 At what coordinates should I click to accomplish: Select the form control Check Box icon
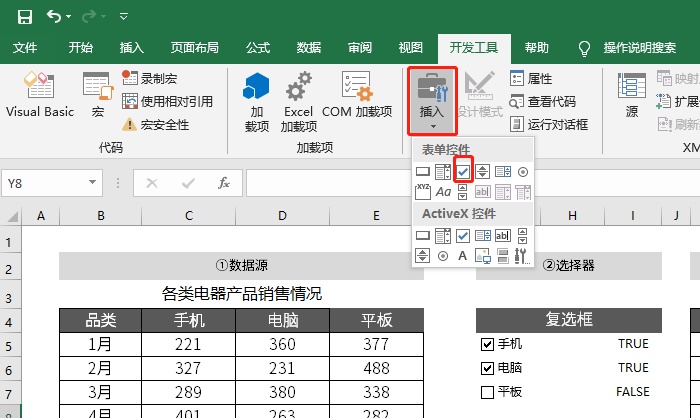[x=463, y=171]
